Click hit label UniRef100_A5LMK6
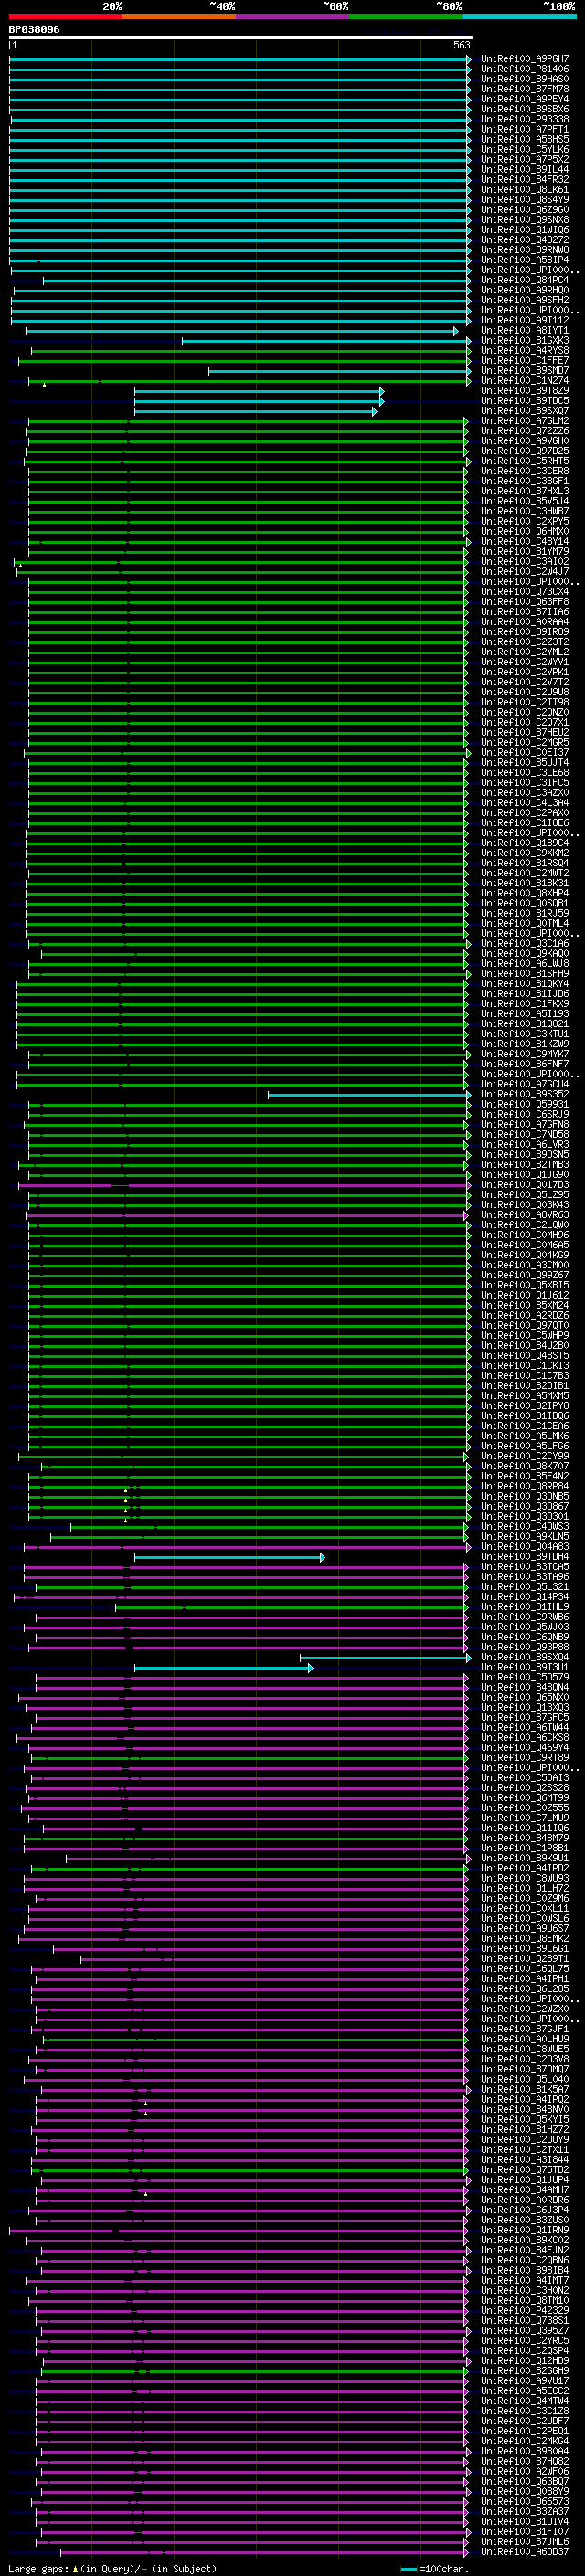Viewport: 585px width, 2576px height. point(525,1436)
